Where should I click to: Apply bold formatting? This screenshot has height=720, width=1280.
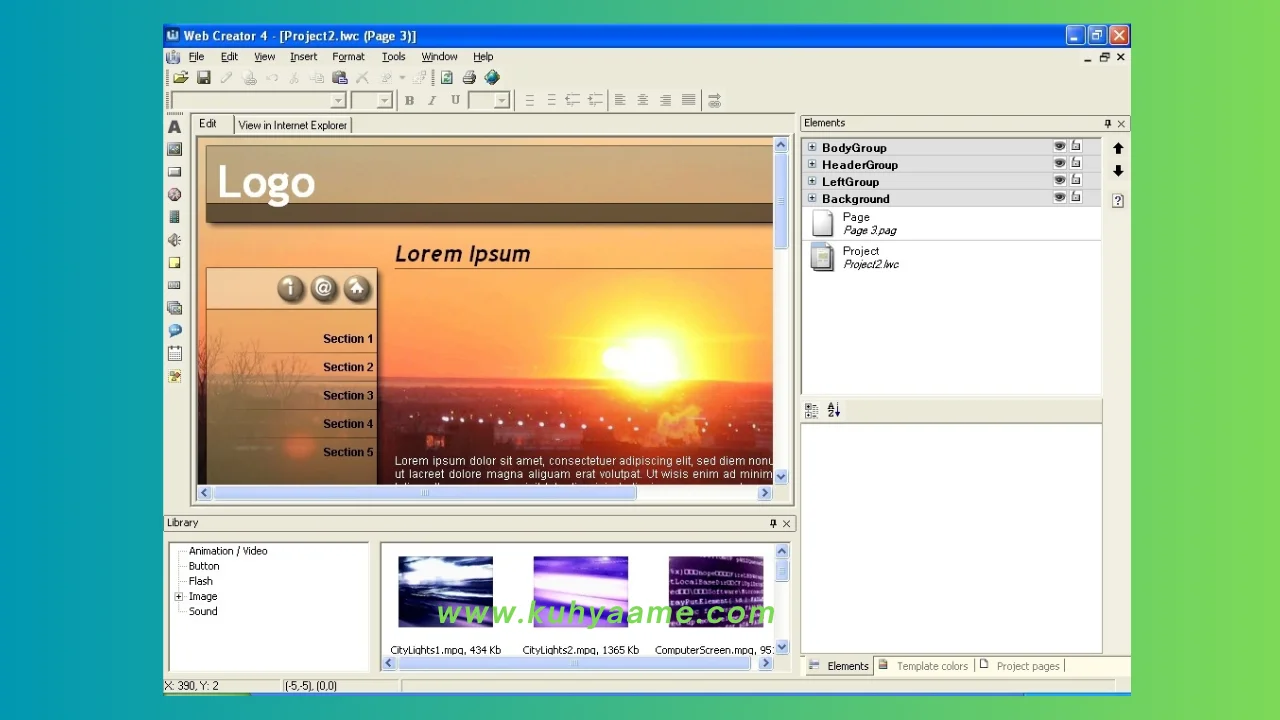point(409,100)
